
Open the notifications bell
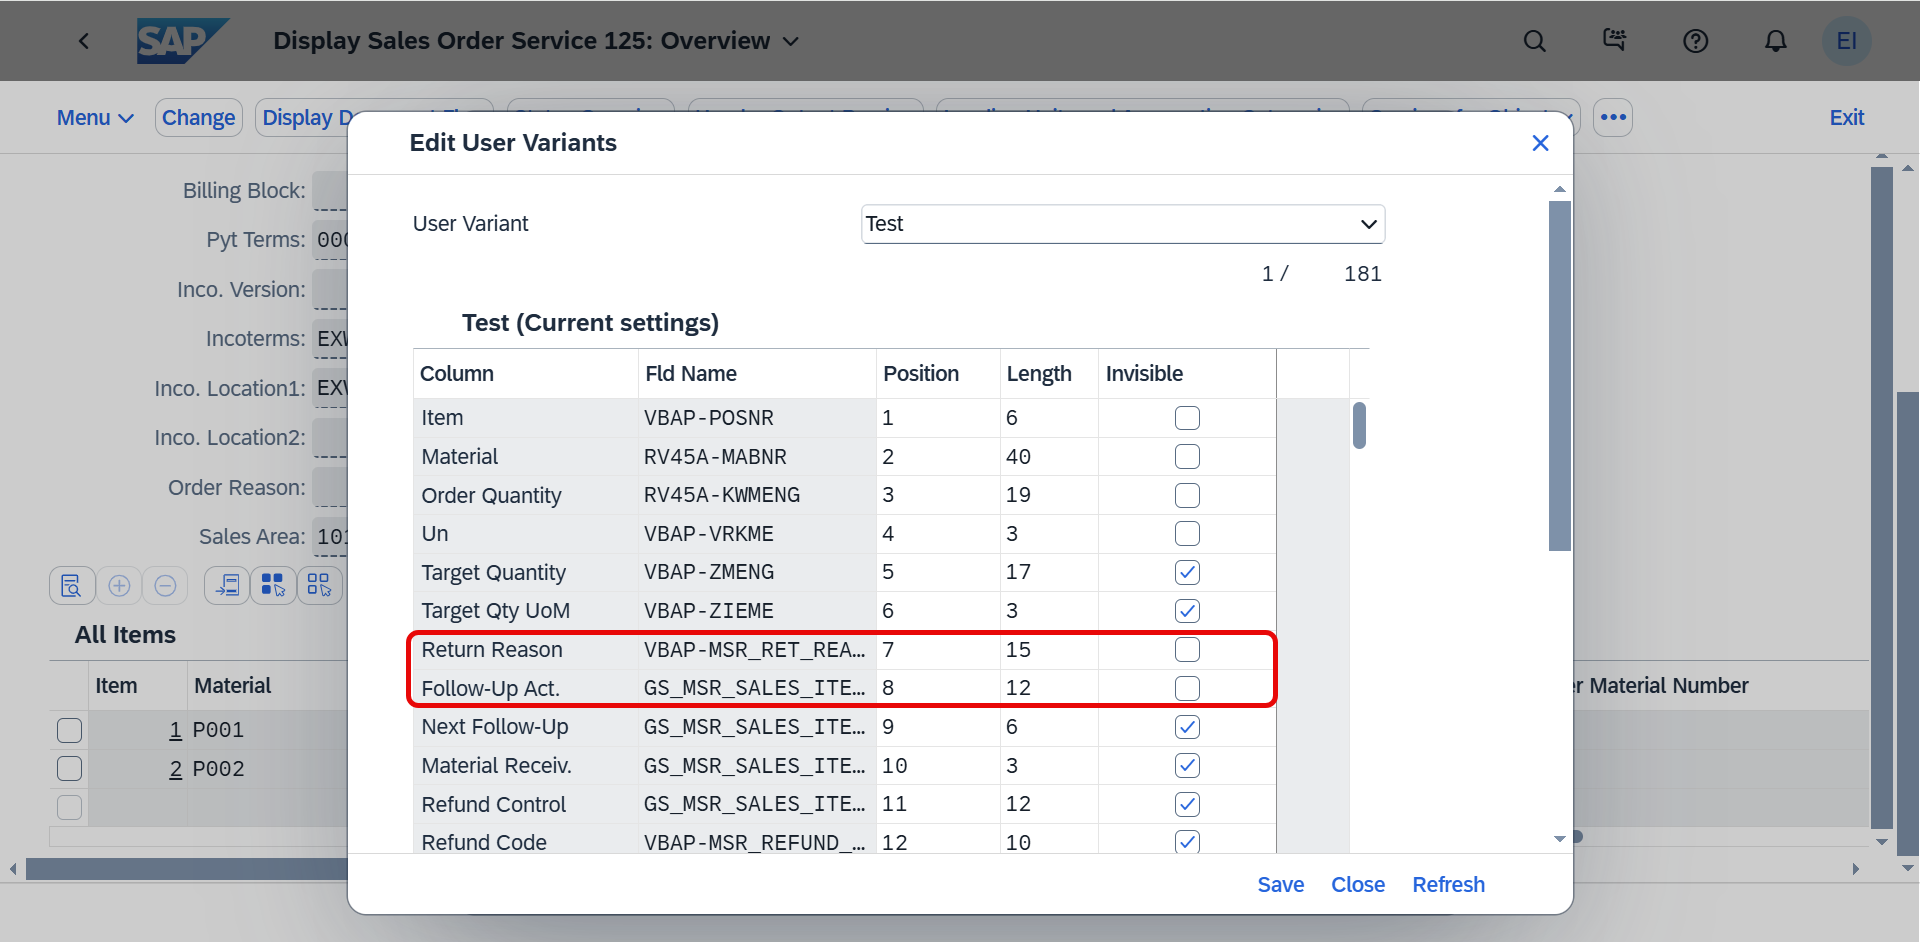point(1775,41)
